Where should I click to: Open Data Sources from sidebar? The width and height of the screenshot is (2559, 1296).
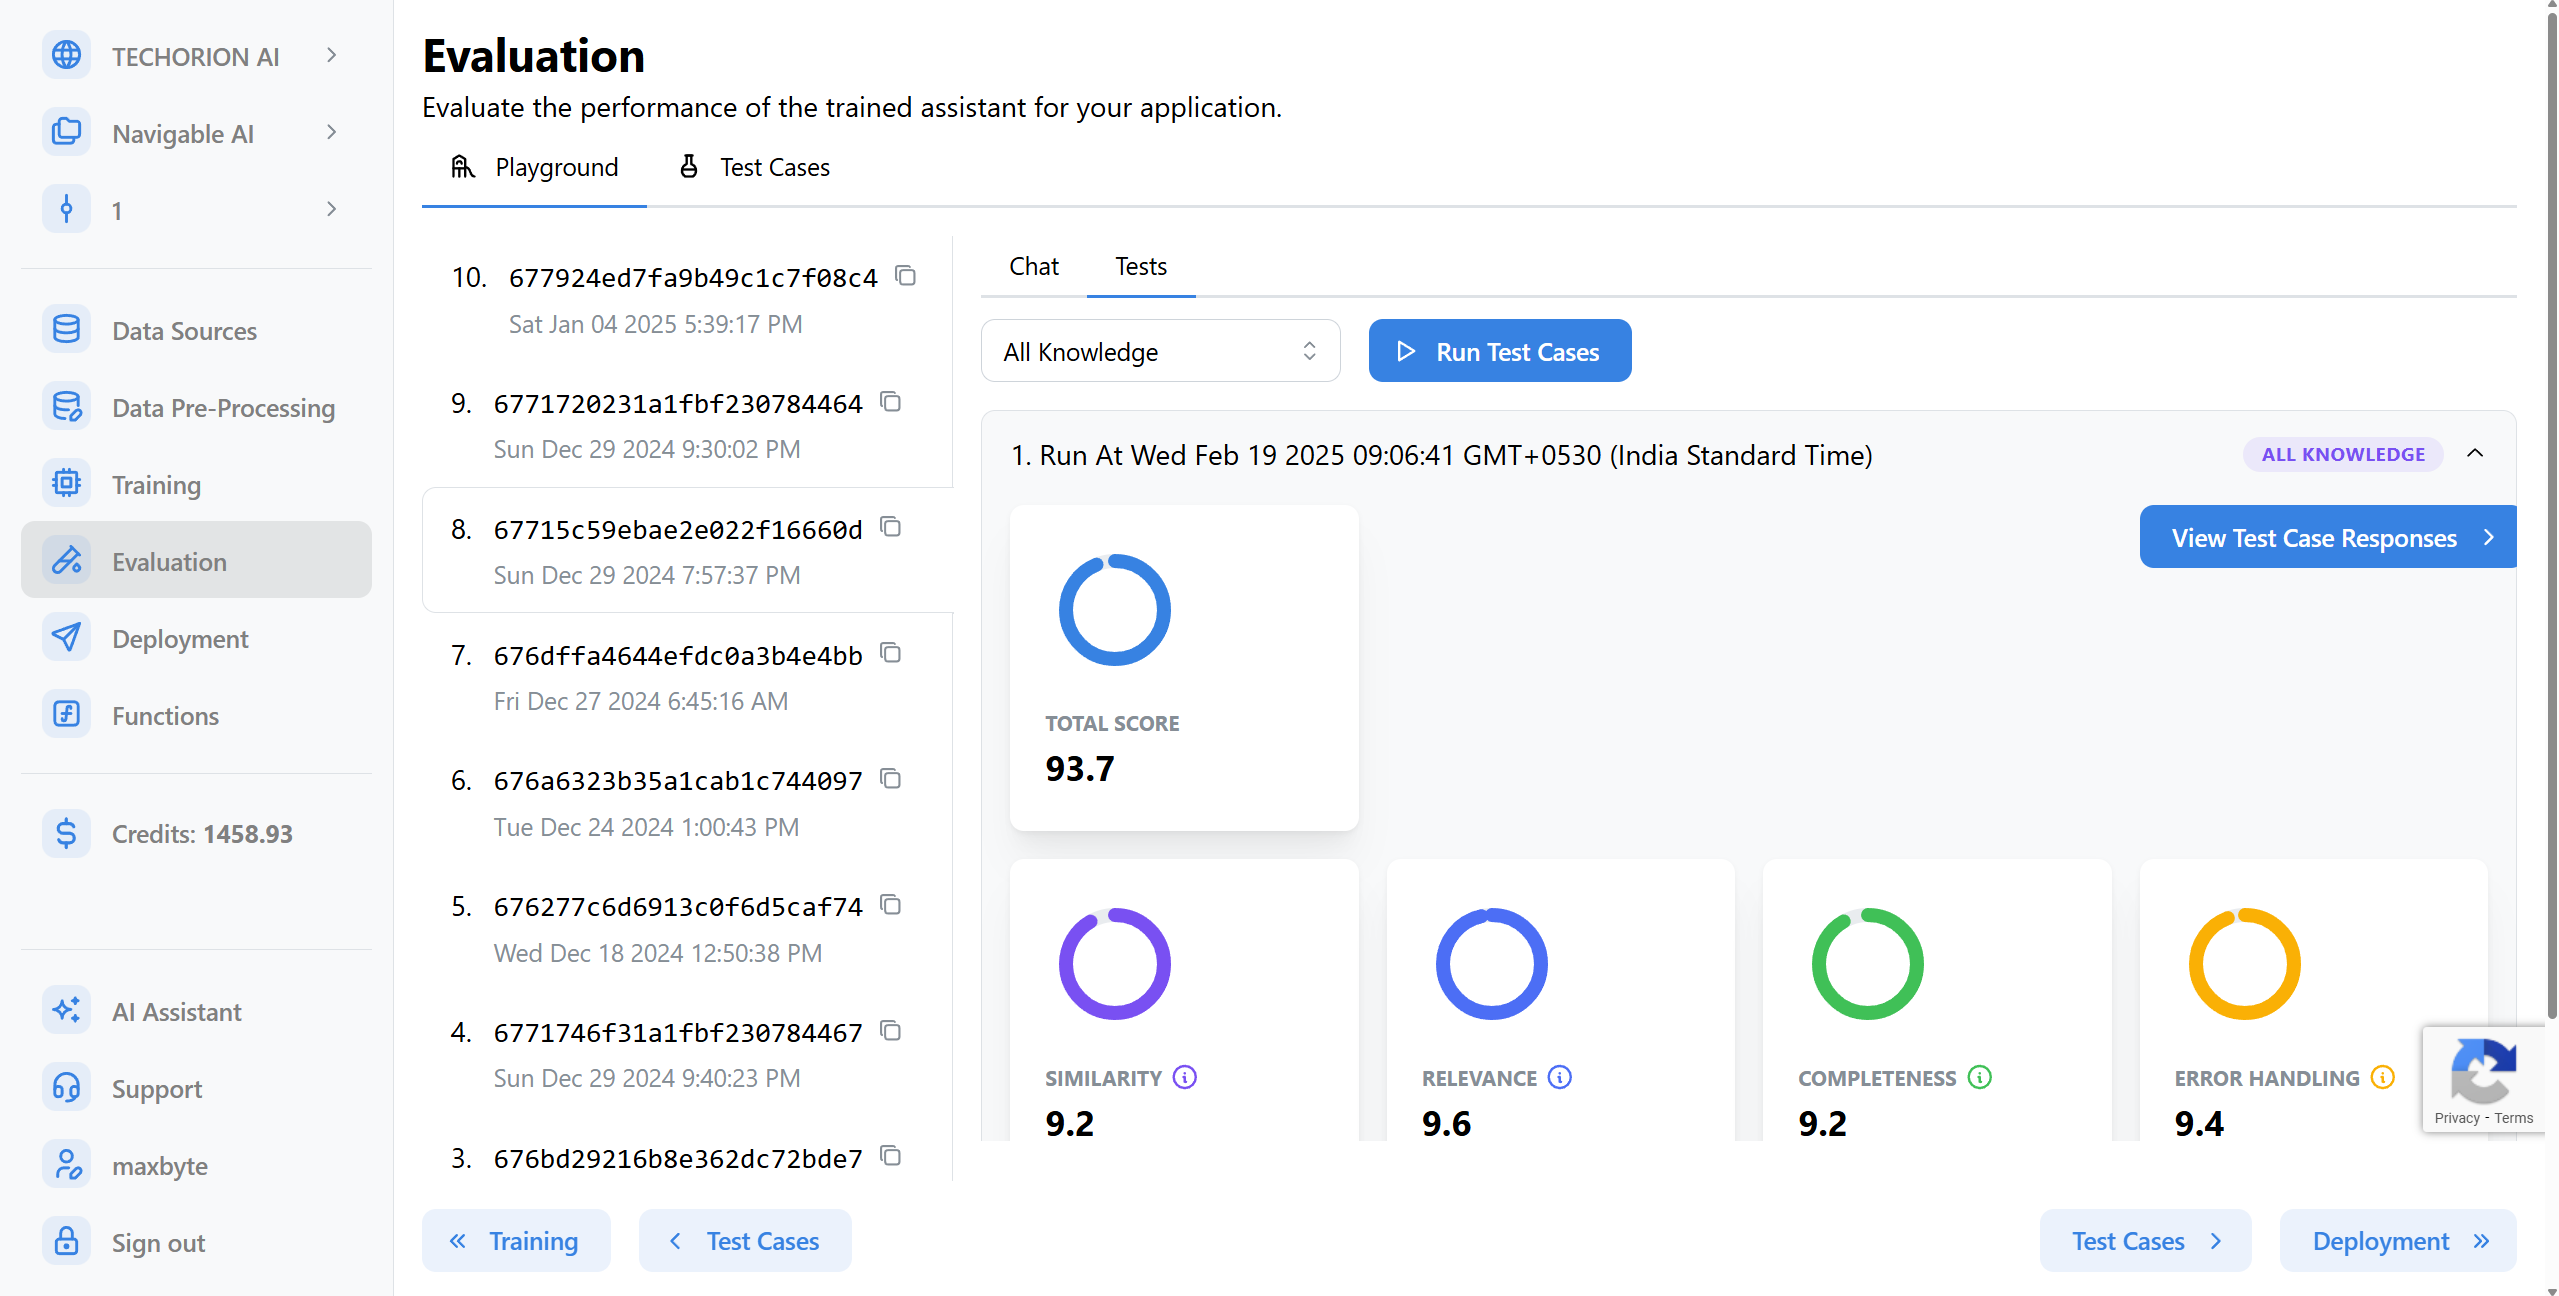[184, 331]
